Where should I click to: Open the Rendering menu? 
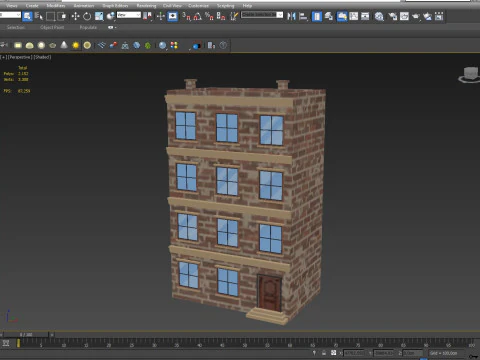(146, 5)
